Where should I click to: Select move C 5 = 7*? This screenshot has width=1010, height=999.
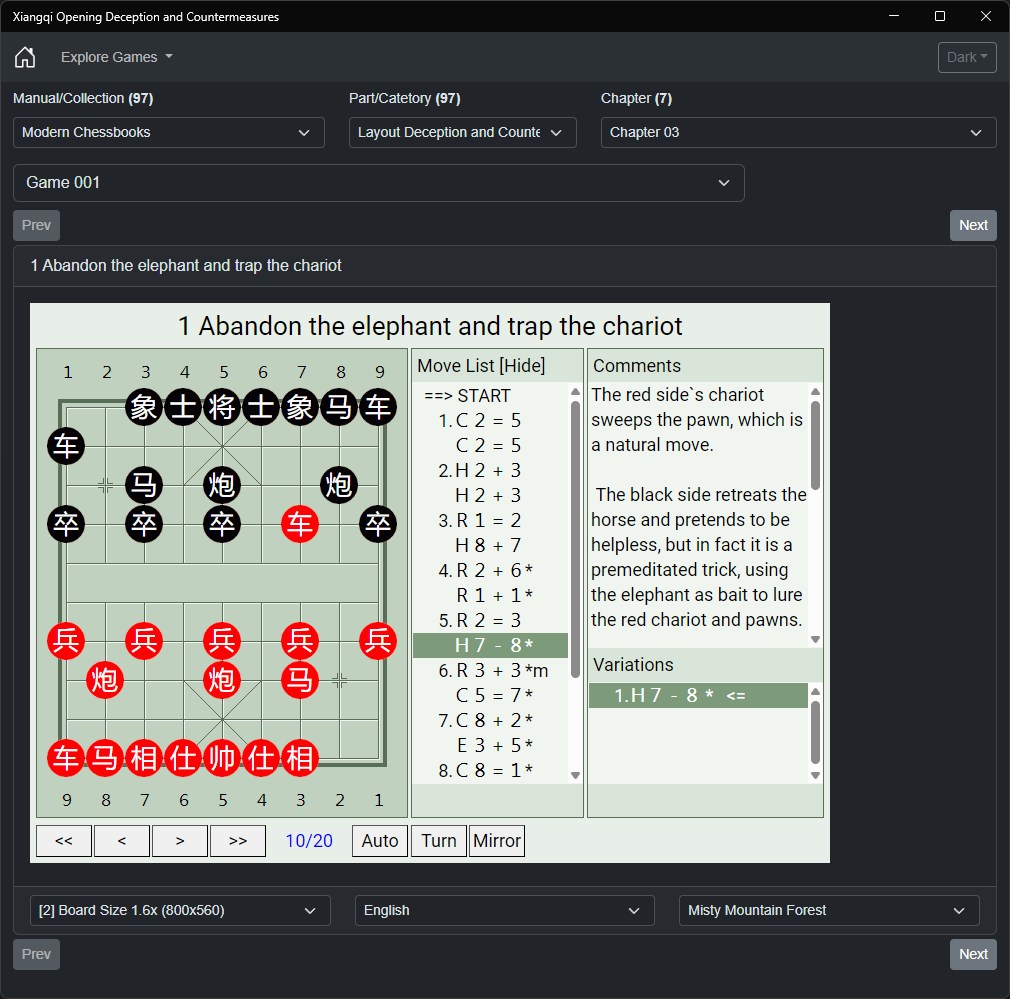(x=490, y=696)
